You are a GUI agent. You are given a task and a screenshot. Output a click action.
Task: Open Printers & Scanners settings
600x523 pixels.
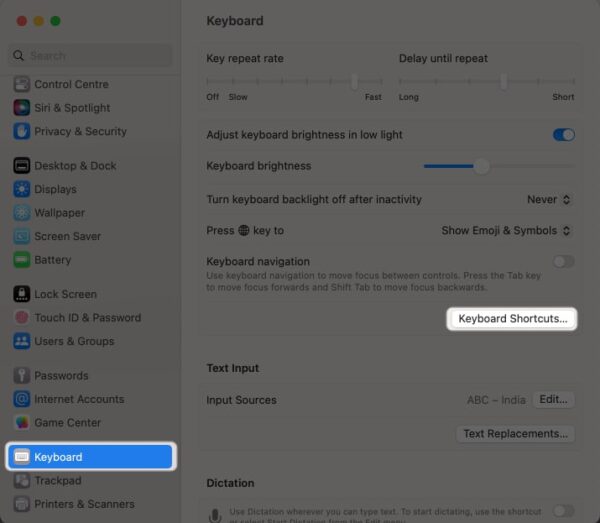(83, 504)
